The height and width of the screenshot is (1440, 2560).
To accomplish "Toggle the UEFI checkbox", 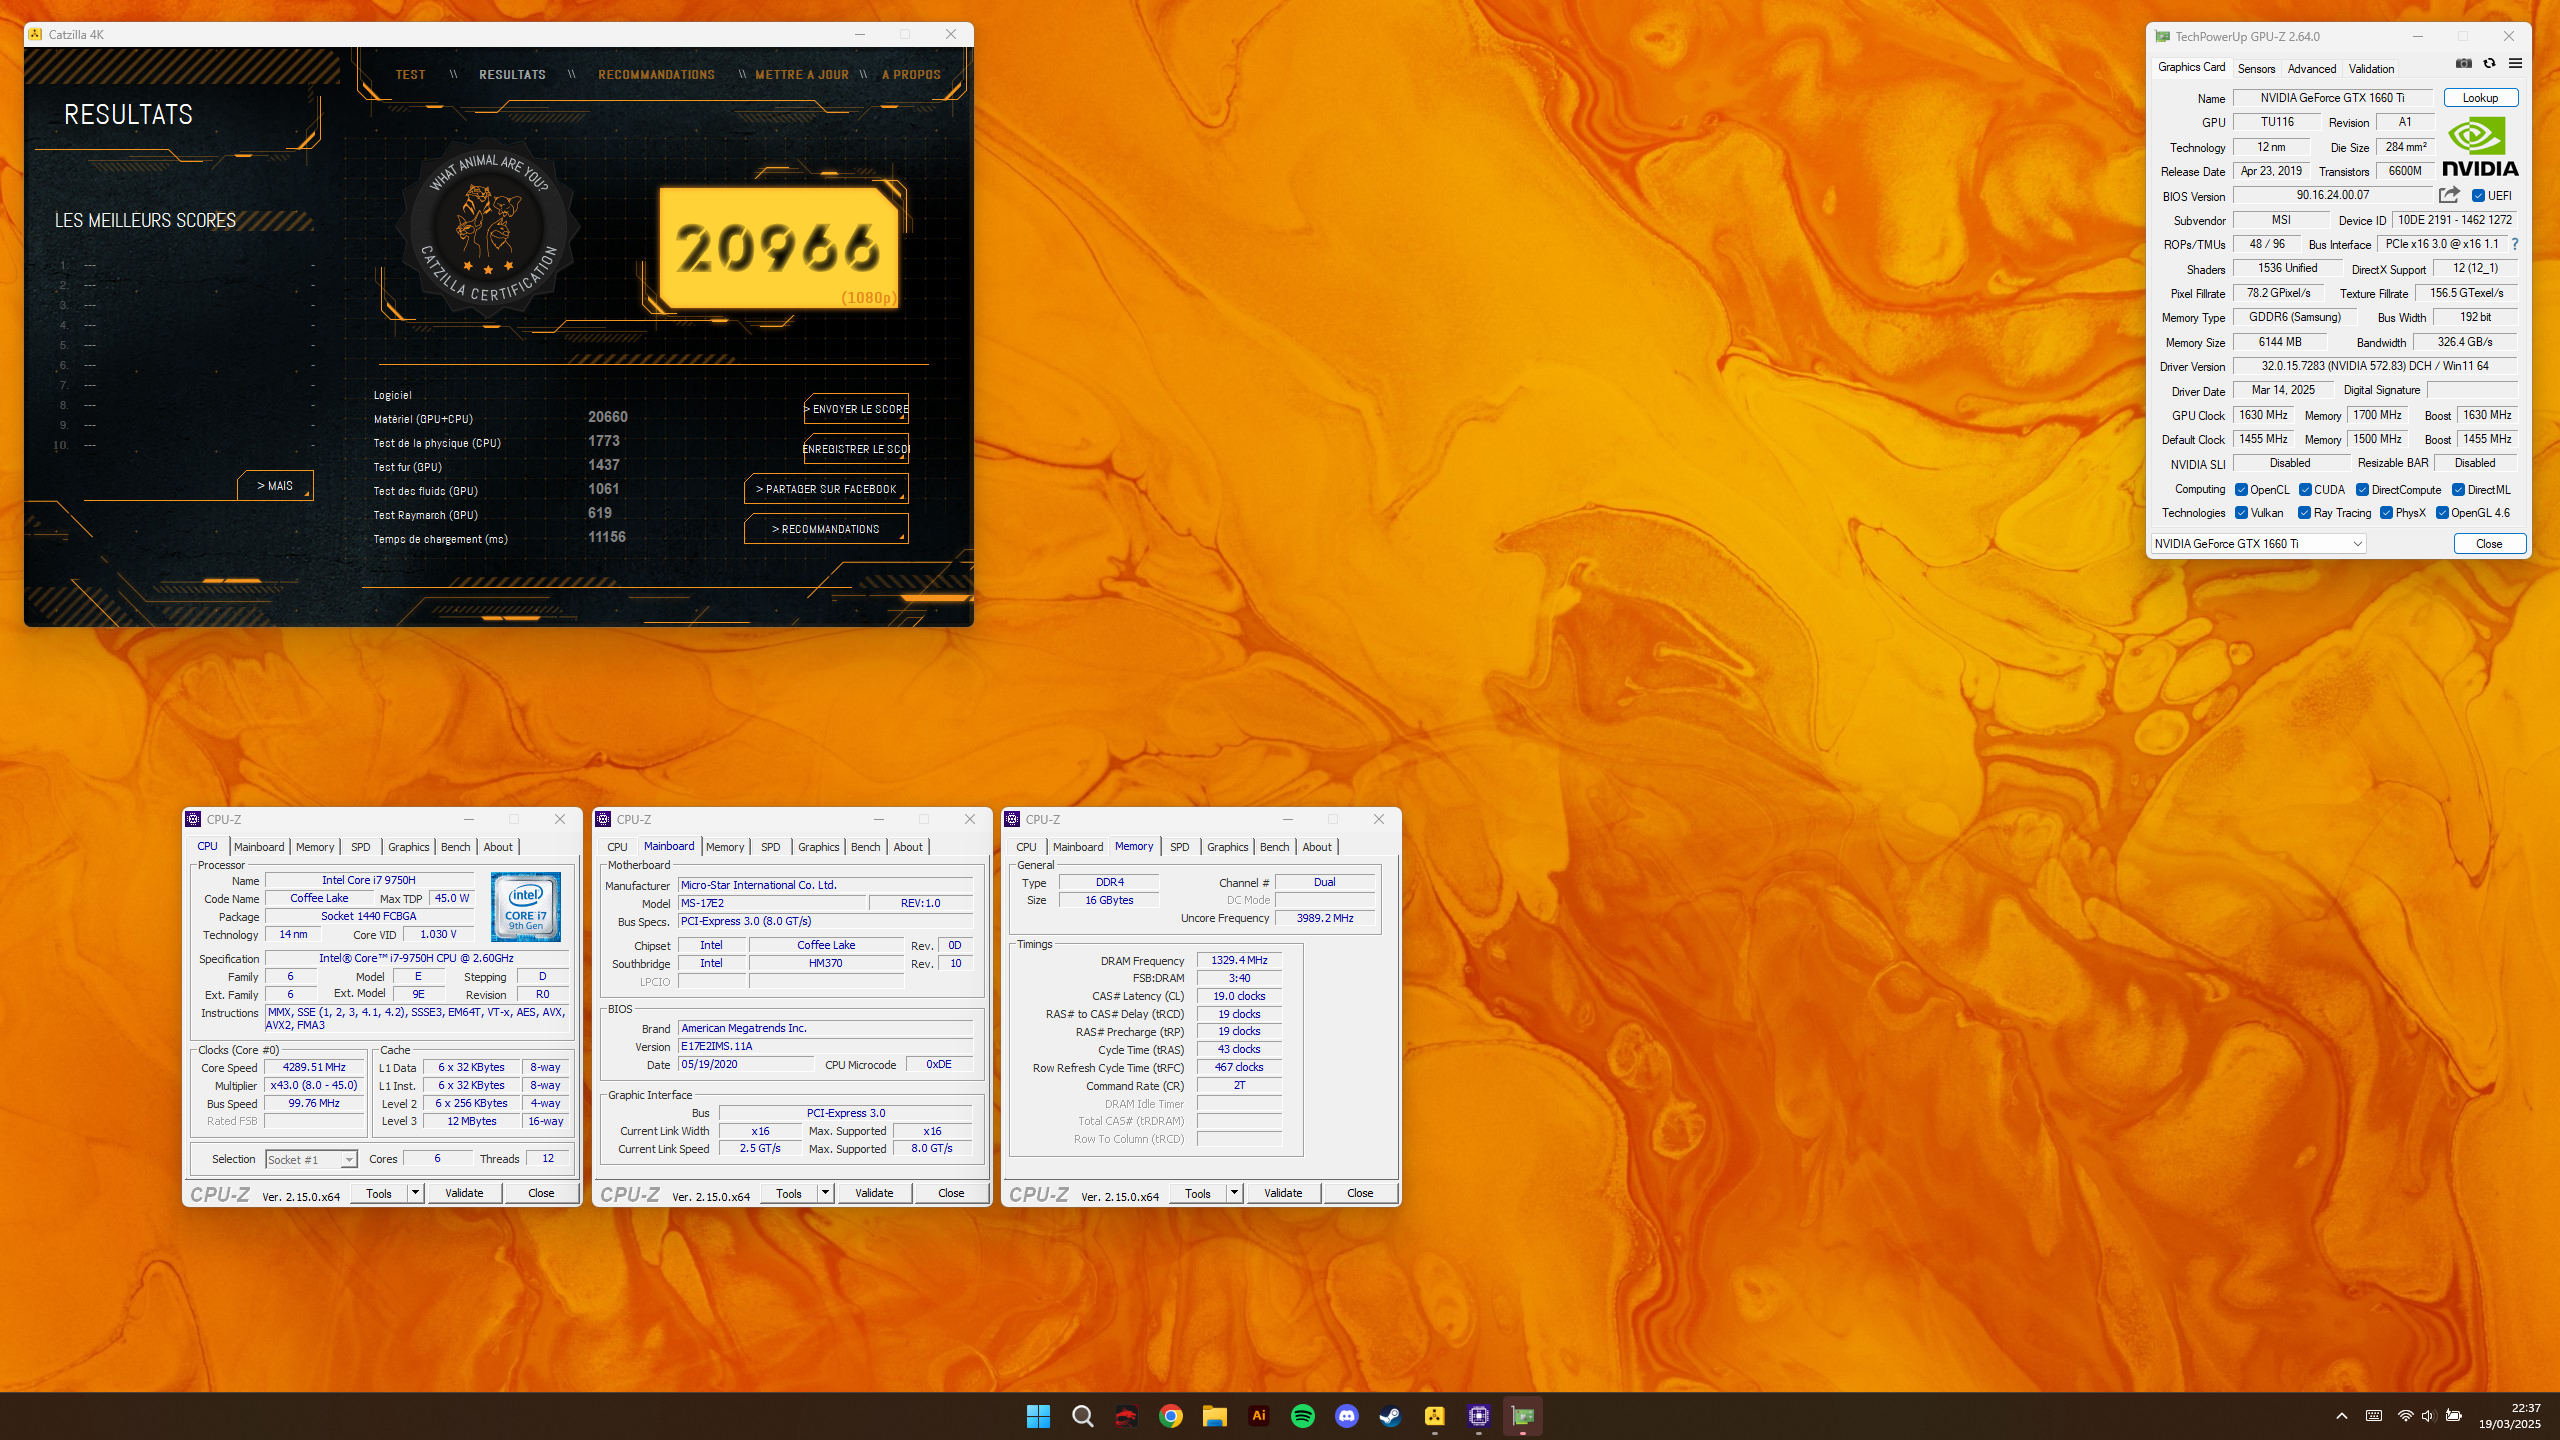I will point(2478,196).
